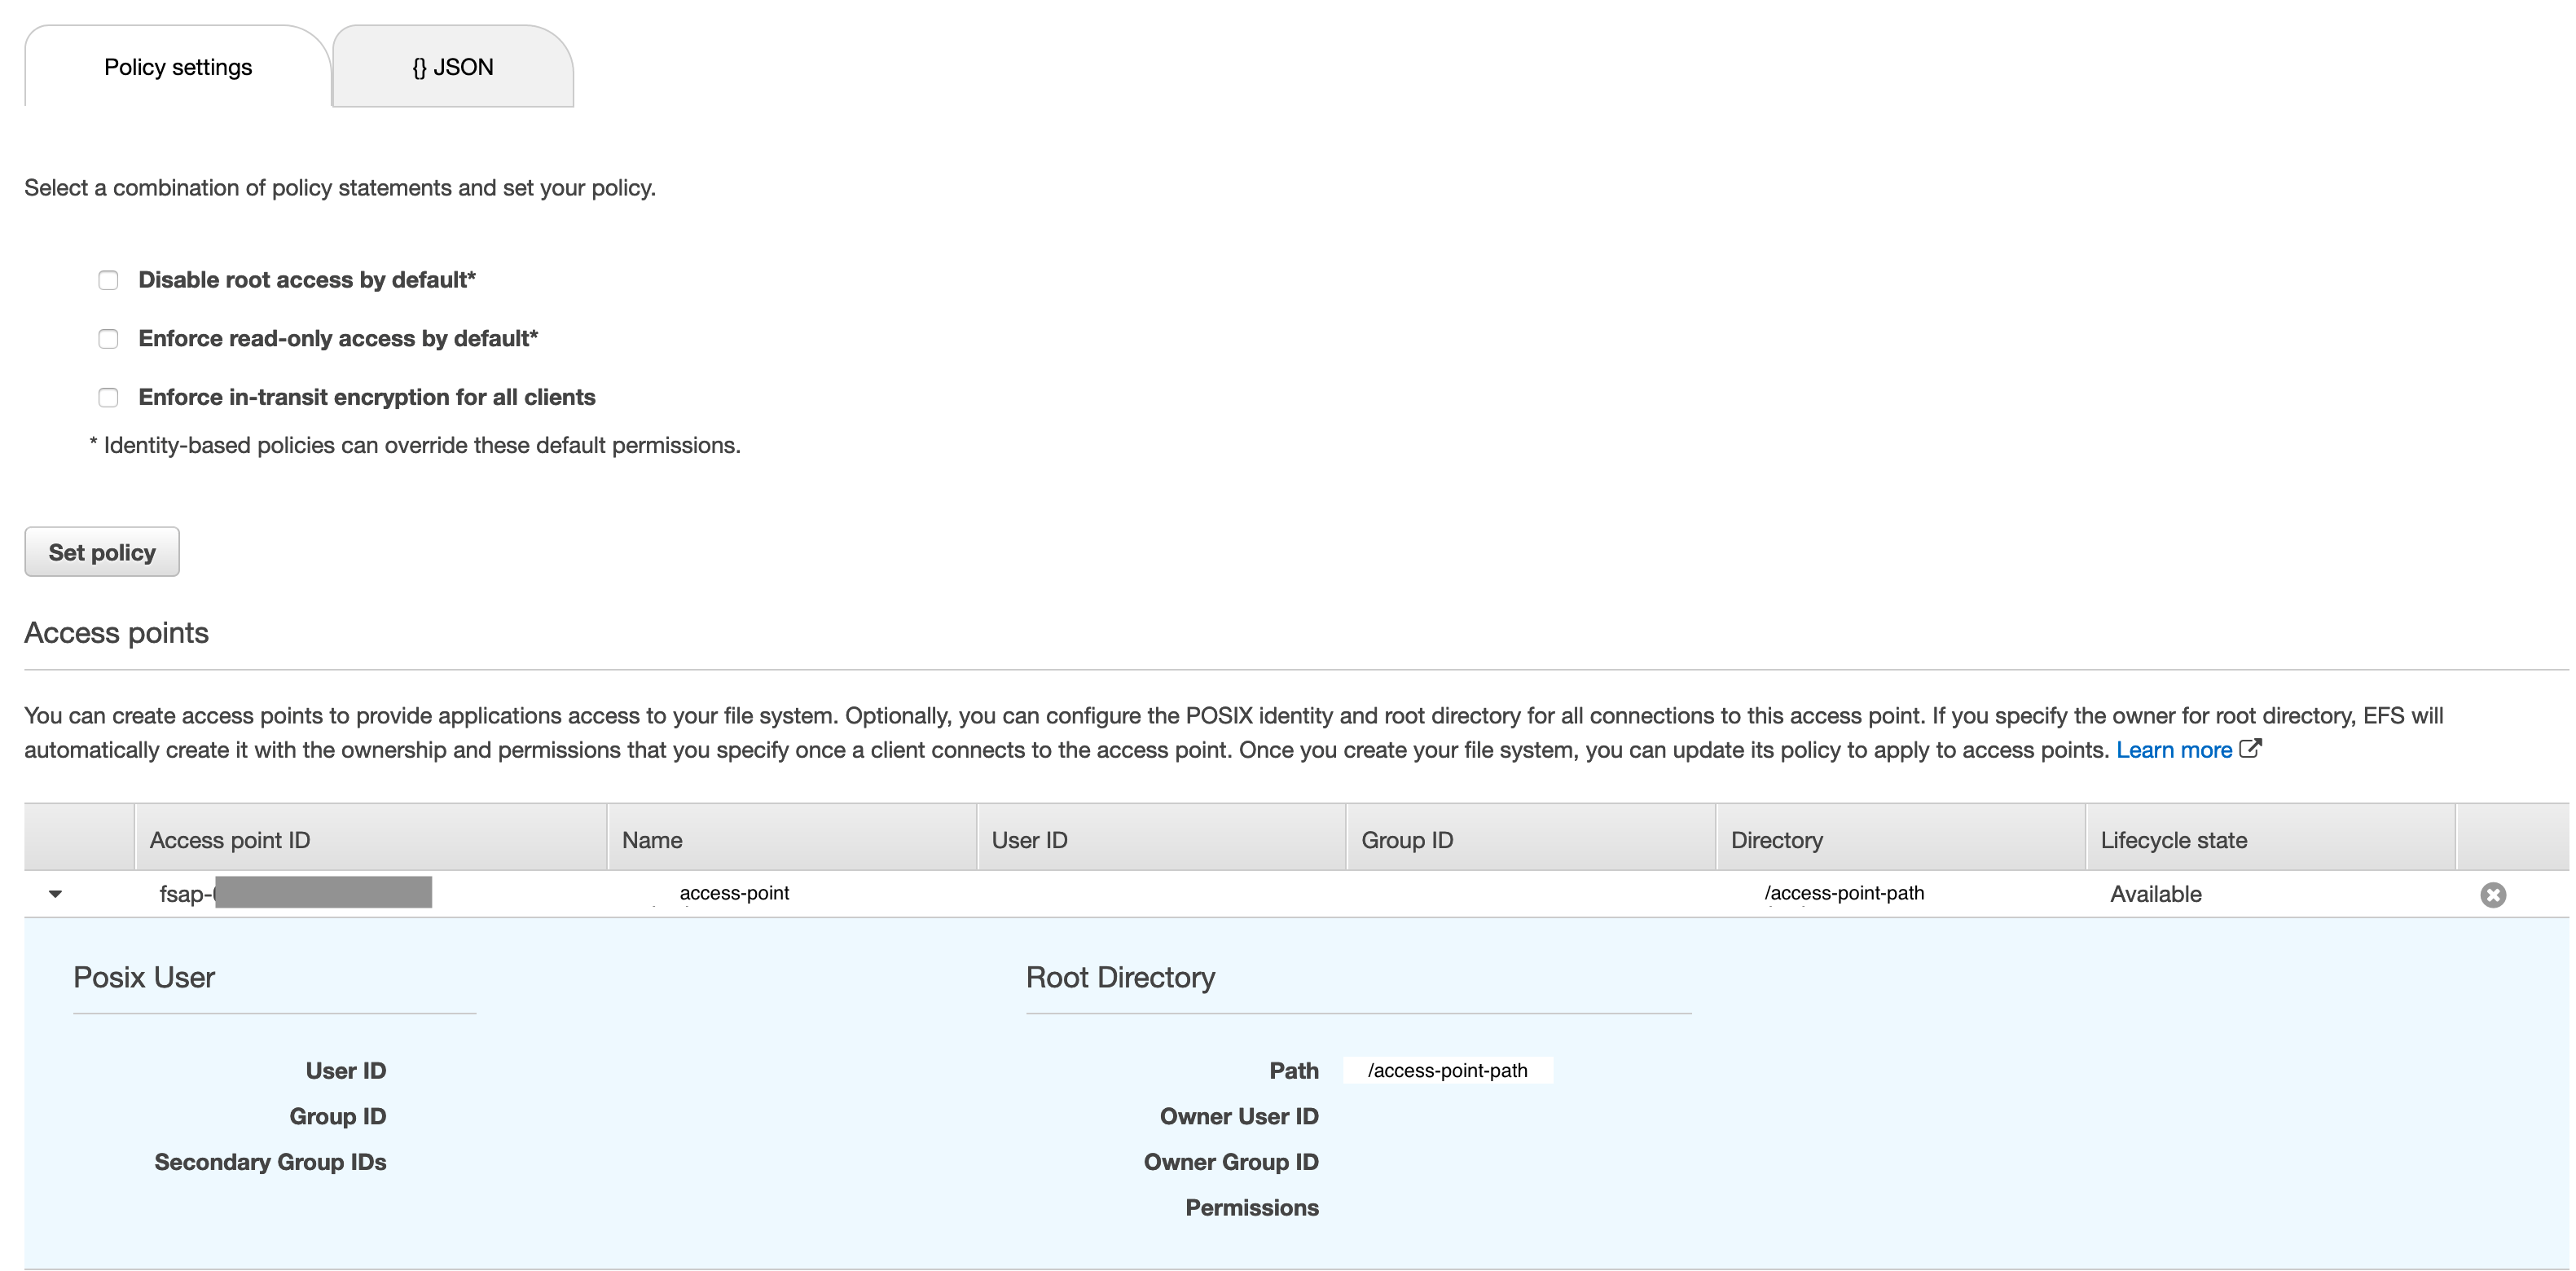
Task: Click the Group ID column header
Action: point(1406,839)
